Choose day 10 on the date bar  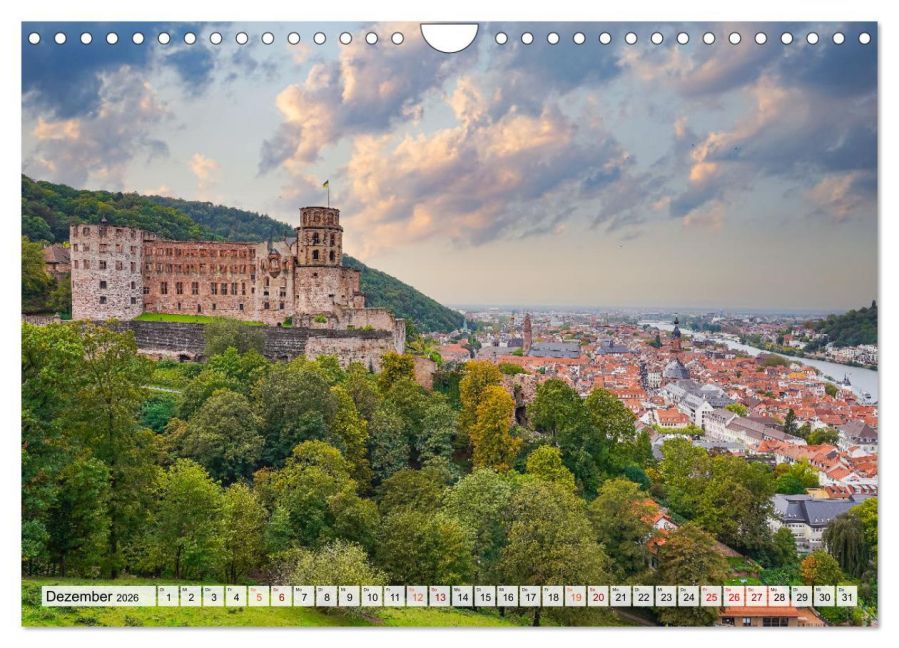(371, 597)
